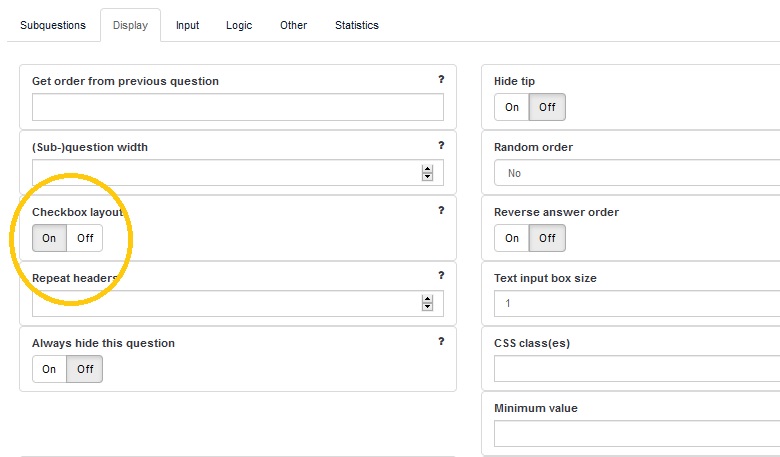Click the (Sub-)question width stepper arrows
Viewport: 780px width, 457px height.
(x=428, y=173)
